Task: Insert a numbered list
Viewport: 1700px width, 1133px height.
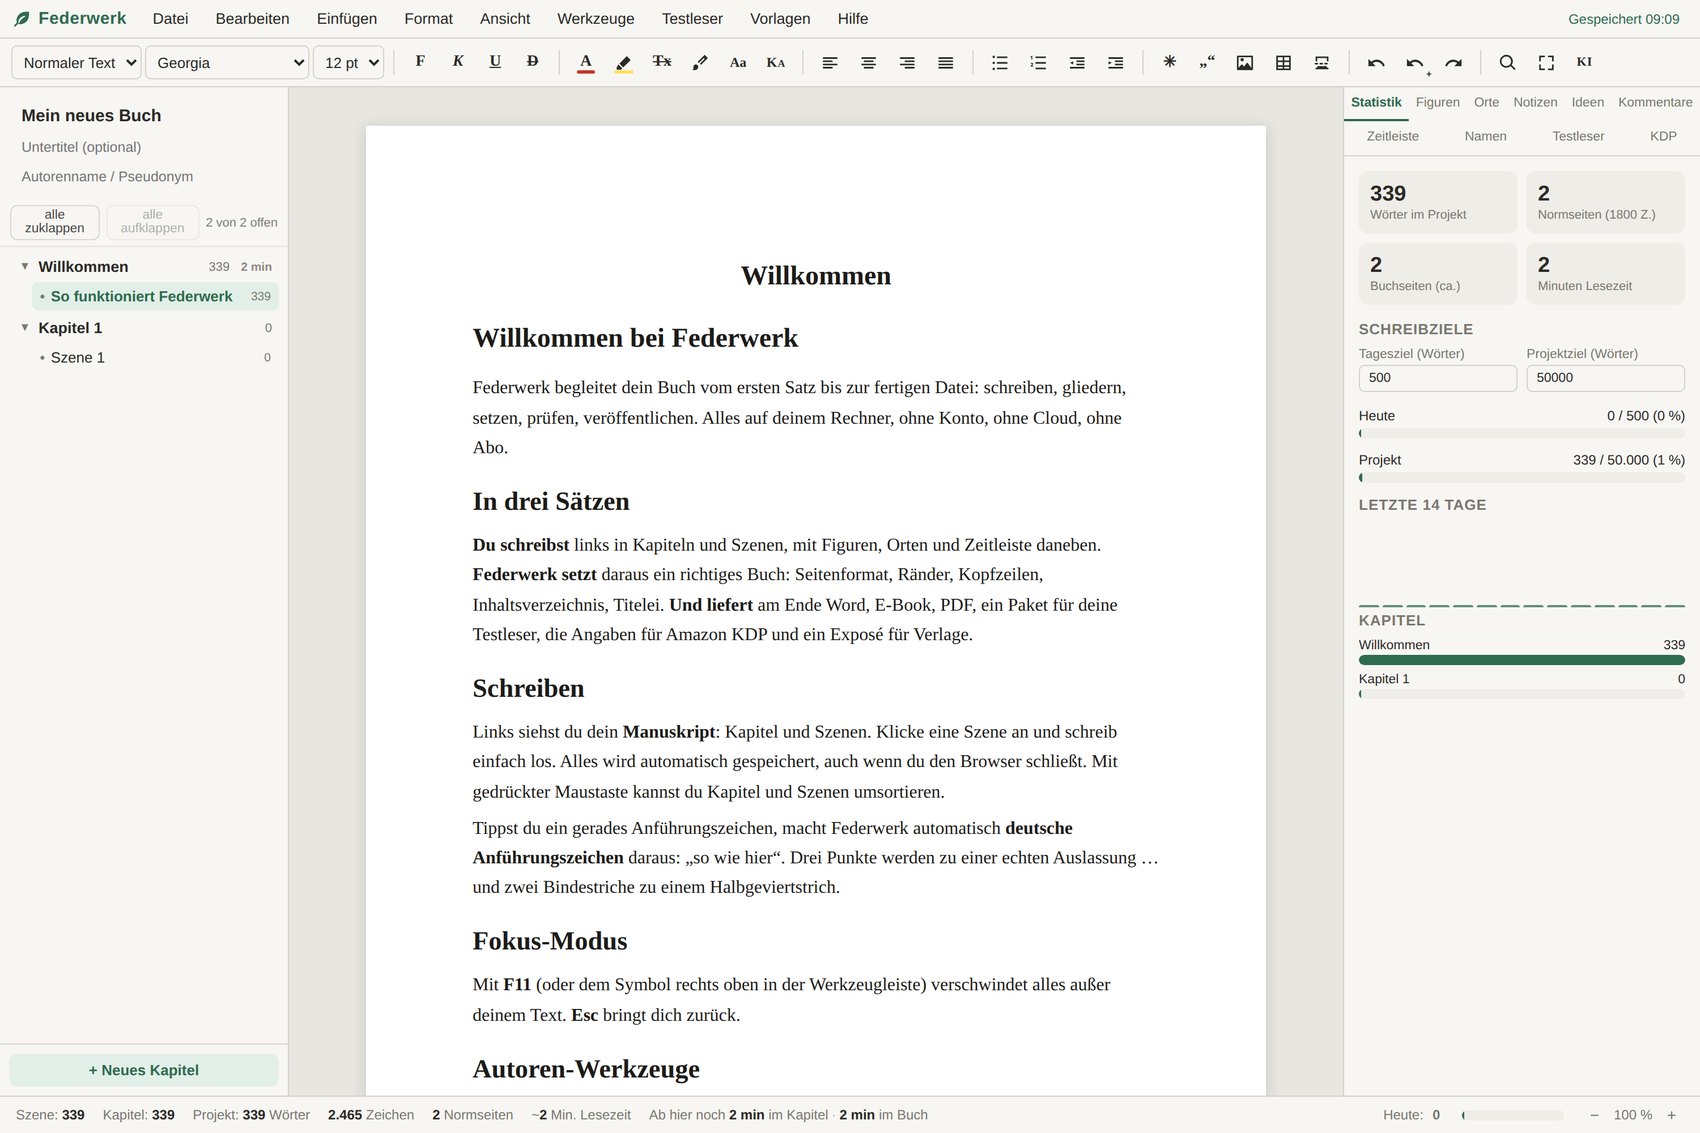Action: [x=1038, y=62]
